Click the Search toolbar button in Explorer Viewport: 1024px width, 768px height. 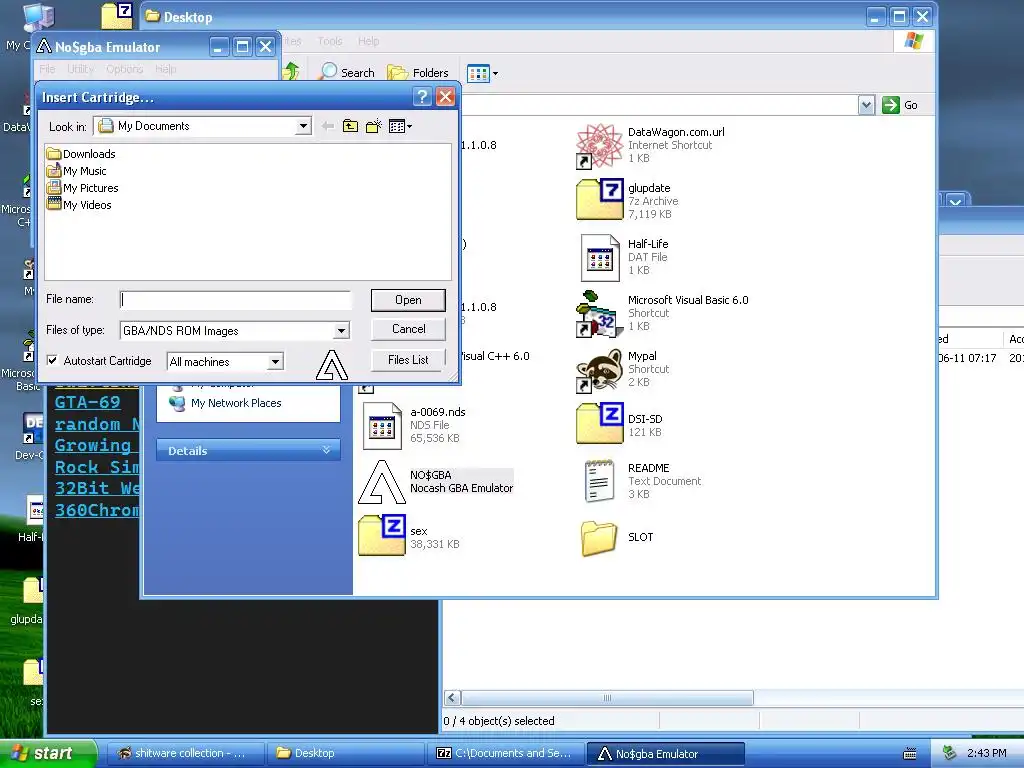tap(346, 72)
